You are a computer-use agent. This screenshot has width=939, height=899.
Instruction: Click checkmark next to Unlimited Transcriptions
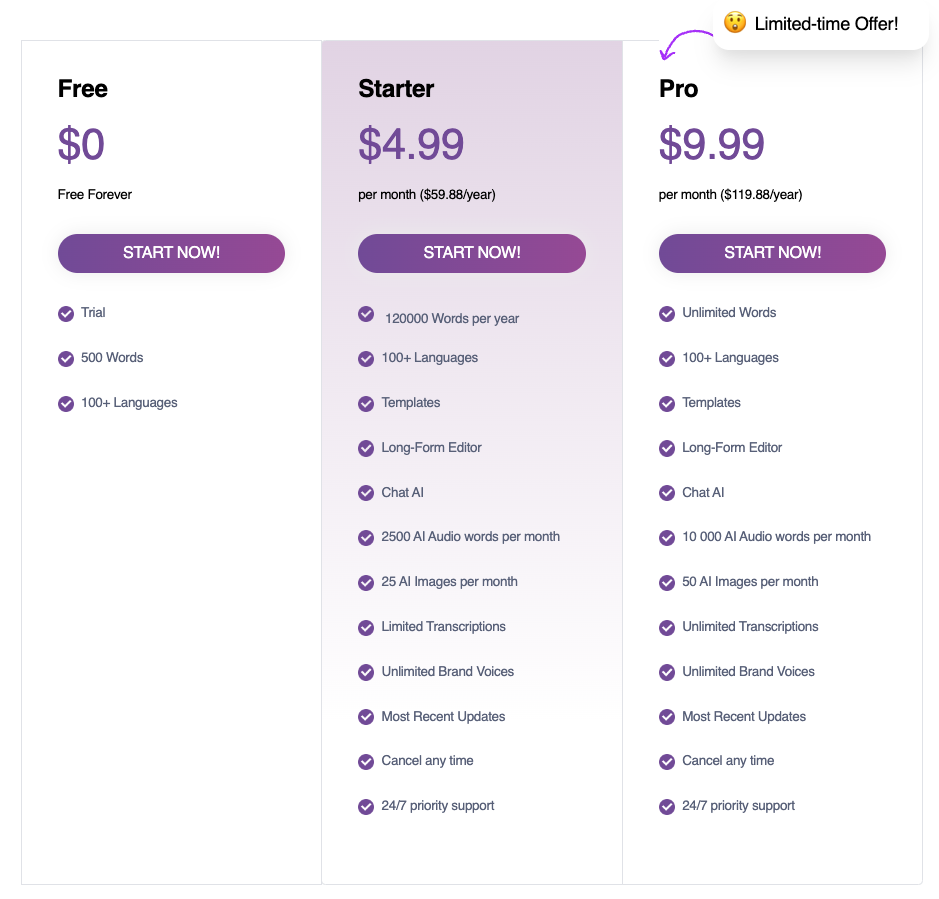click(667, 628)
